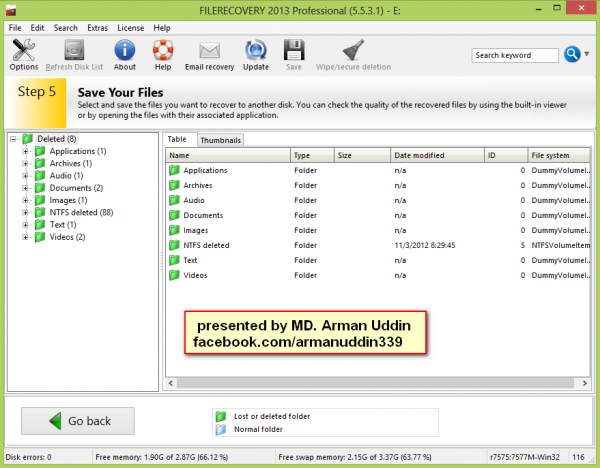Screen dimensions: 600x468
Task: Collapse the Deleted (8) root node
Action: (x=13, y=139)
